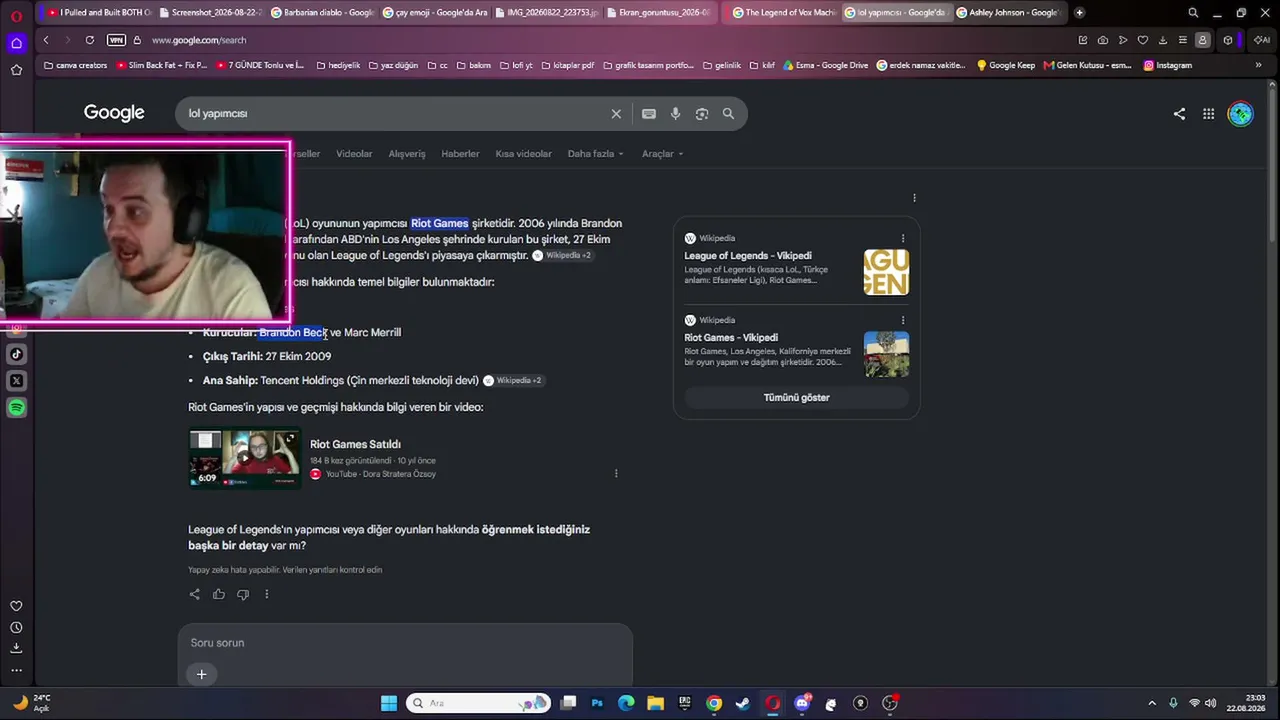Screen dimensions: 1280x720
Task: Open TikTok in the Opera sidebar
Action: [x=16, y=354]
